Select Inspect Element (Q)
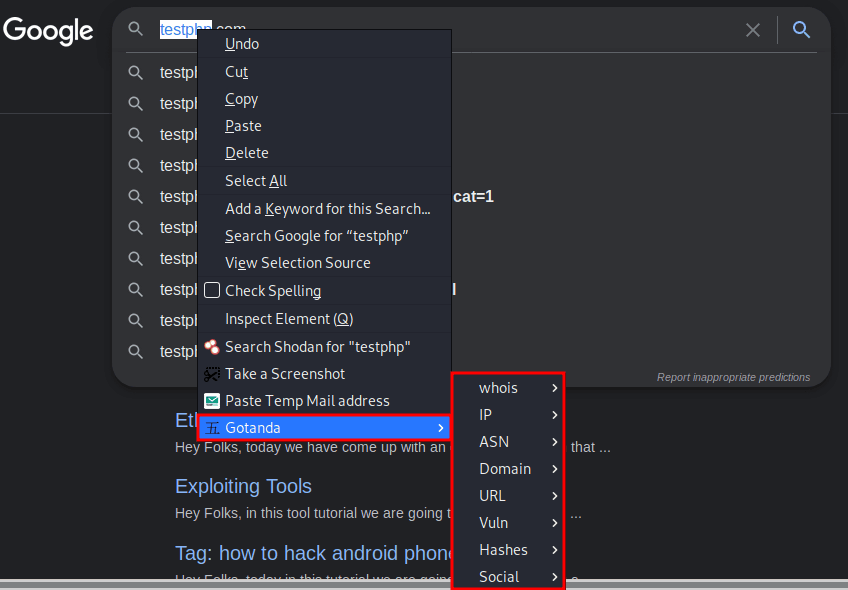This screenshot has width=848, height=590. pyautogui.click(x=324, y=319)
